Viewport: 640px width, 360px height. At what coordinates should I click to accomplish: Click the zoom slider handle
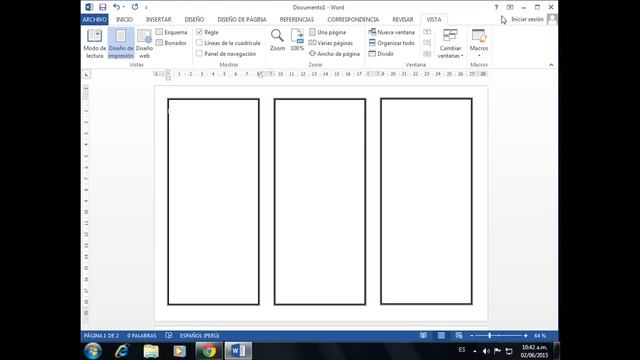pos(489,336)
